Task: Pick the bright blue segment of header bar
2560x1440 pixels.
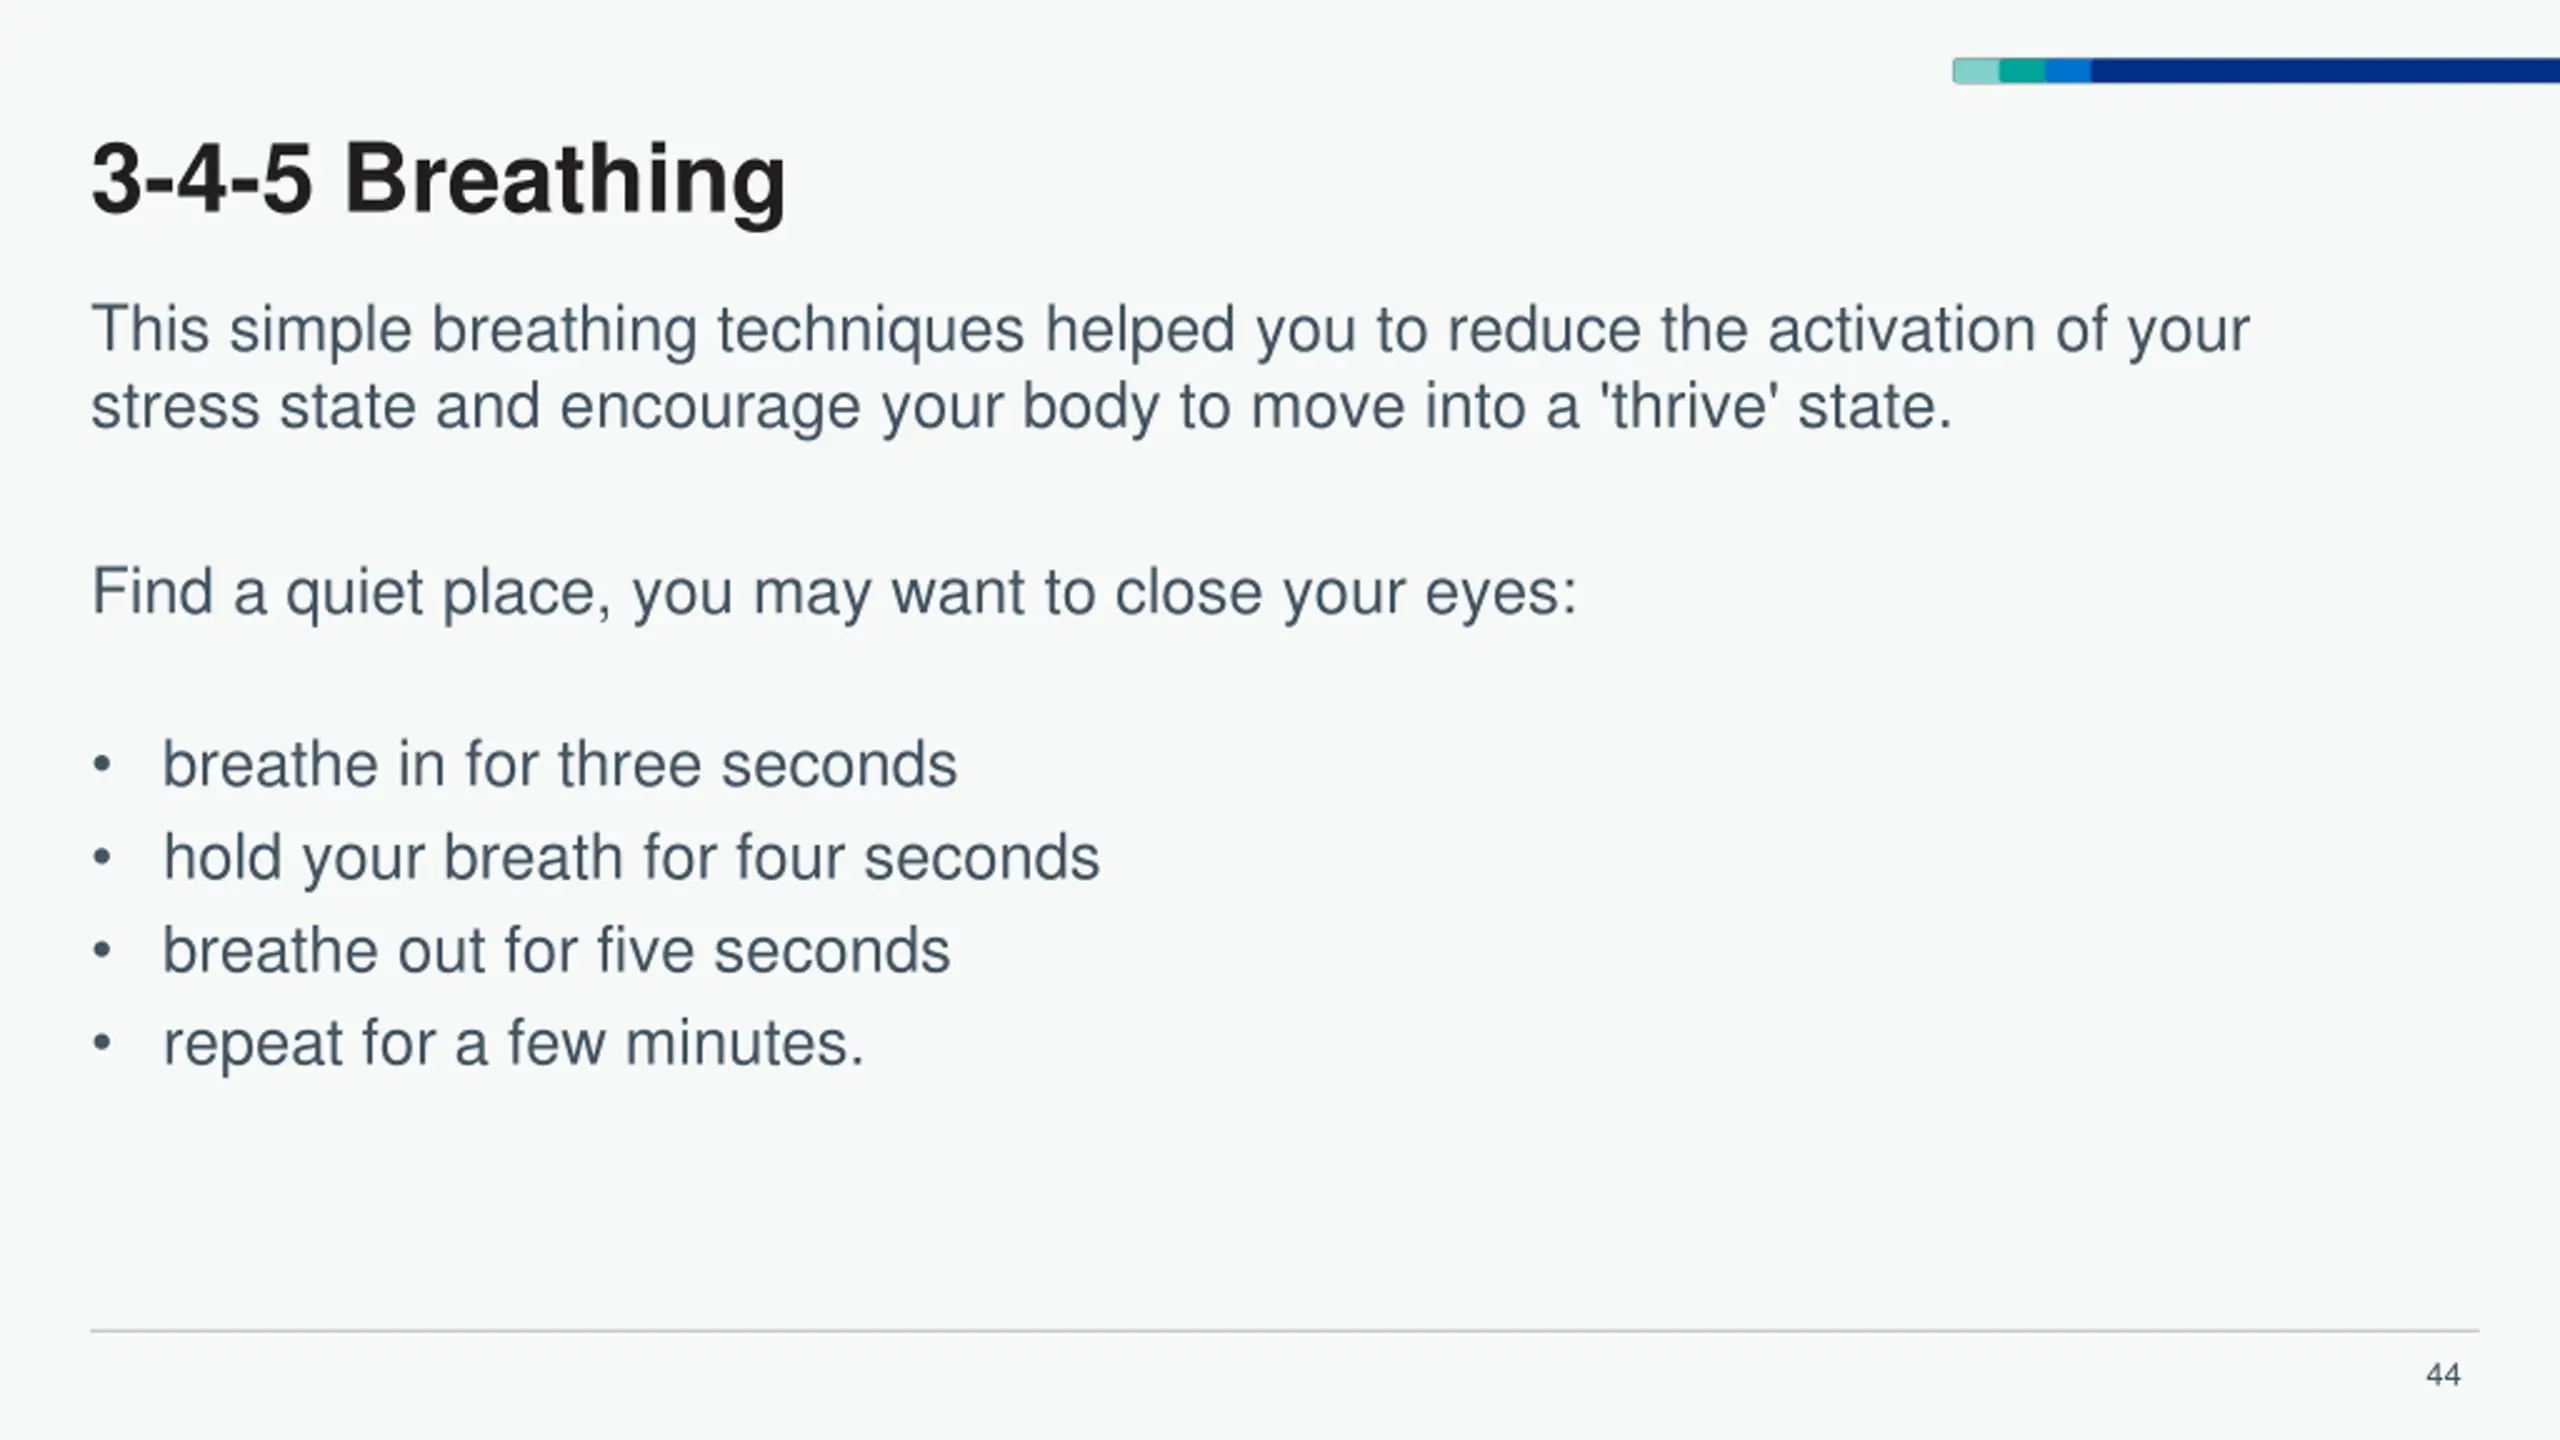Action: pos(2068,71)
